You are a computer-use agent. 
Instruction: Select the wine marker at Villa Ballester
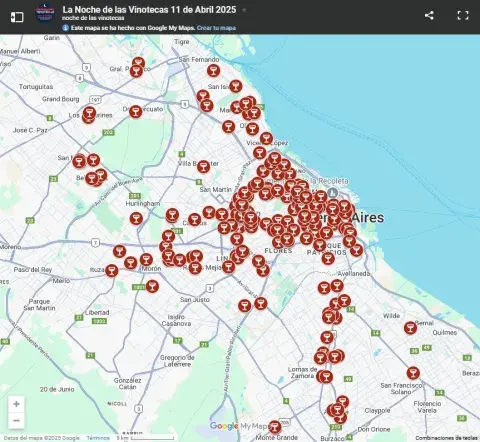(203, 167)
